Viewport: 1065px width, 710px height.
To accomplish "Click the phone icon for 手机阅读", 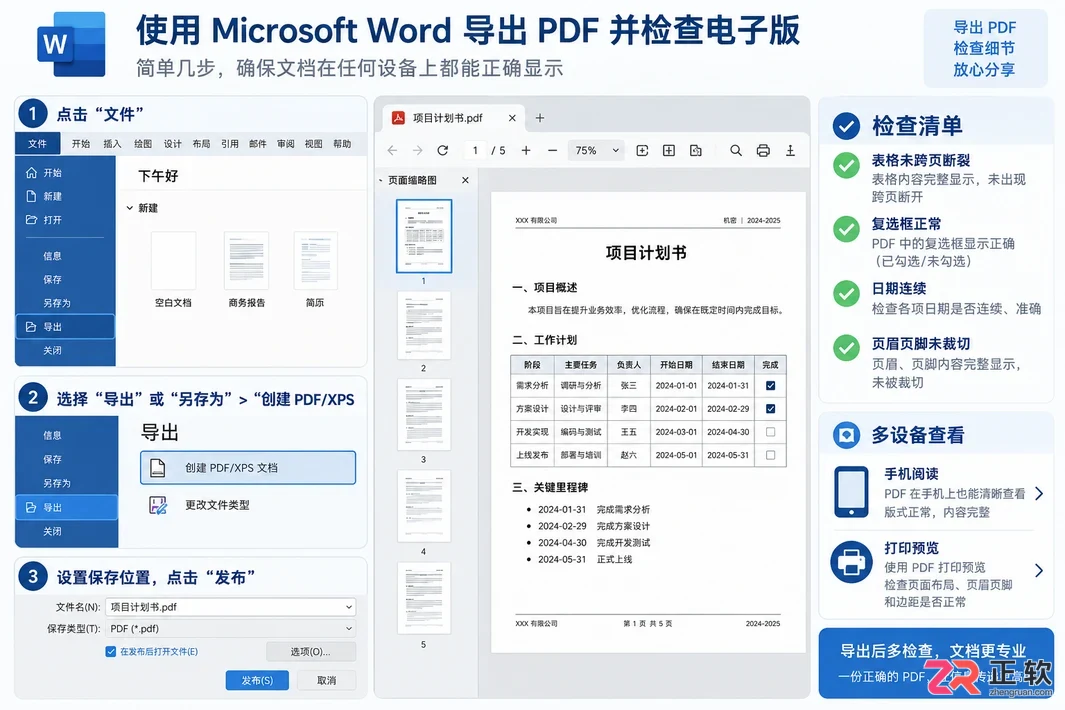I will pos(852,492).
